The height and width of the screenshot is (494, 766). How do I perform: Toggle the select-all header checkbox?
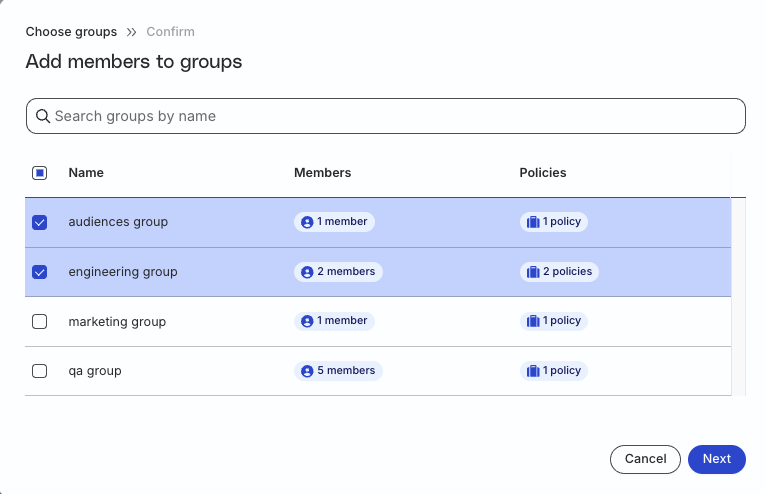[40, 173]
